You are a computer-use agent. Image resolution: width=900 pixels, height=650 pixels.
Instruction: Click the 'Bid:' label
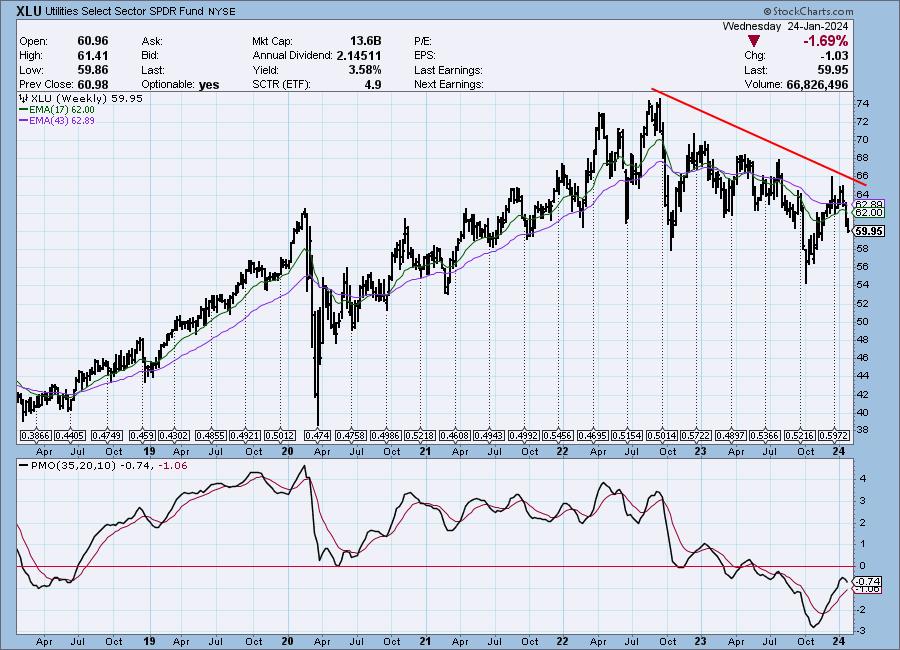point(151,56)
